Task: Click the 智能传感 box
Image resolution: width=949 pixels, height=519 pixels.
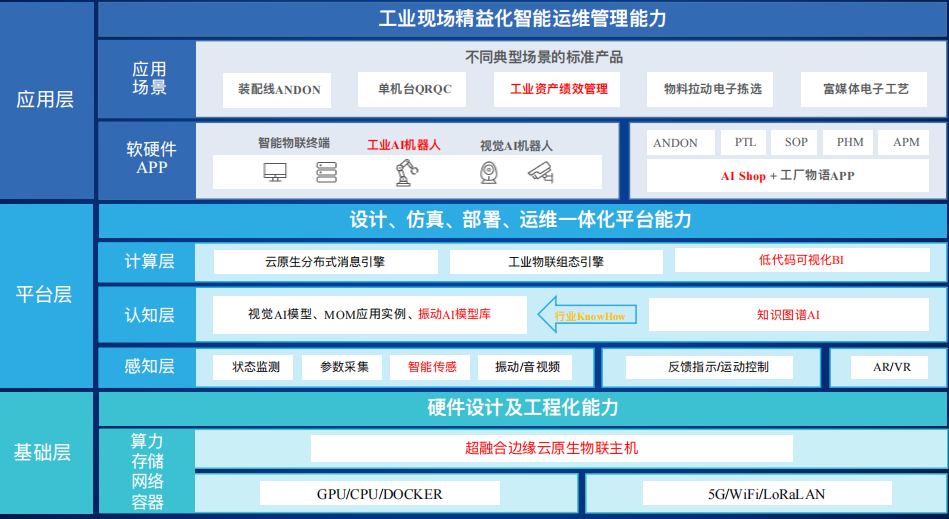Action: [x=431, y=367]
